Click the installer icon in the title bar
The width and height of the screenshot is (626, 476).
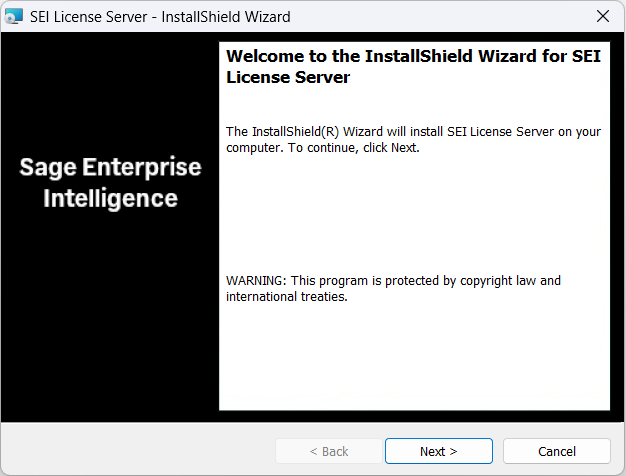click(14, 16)
